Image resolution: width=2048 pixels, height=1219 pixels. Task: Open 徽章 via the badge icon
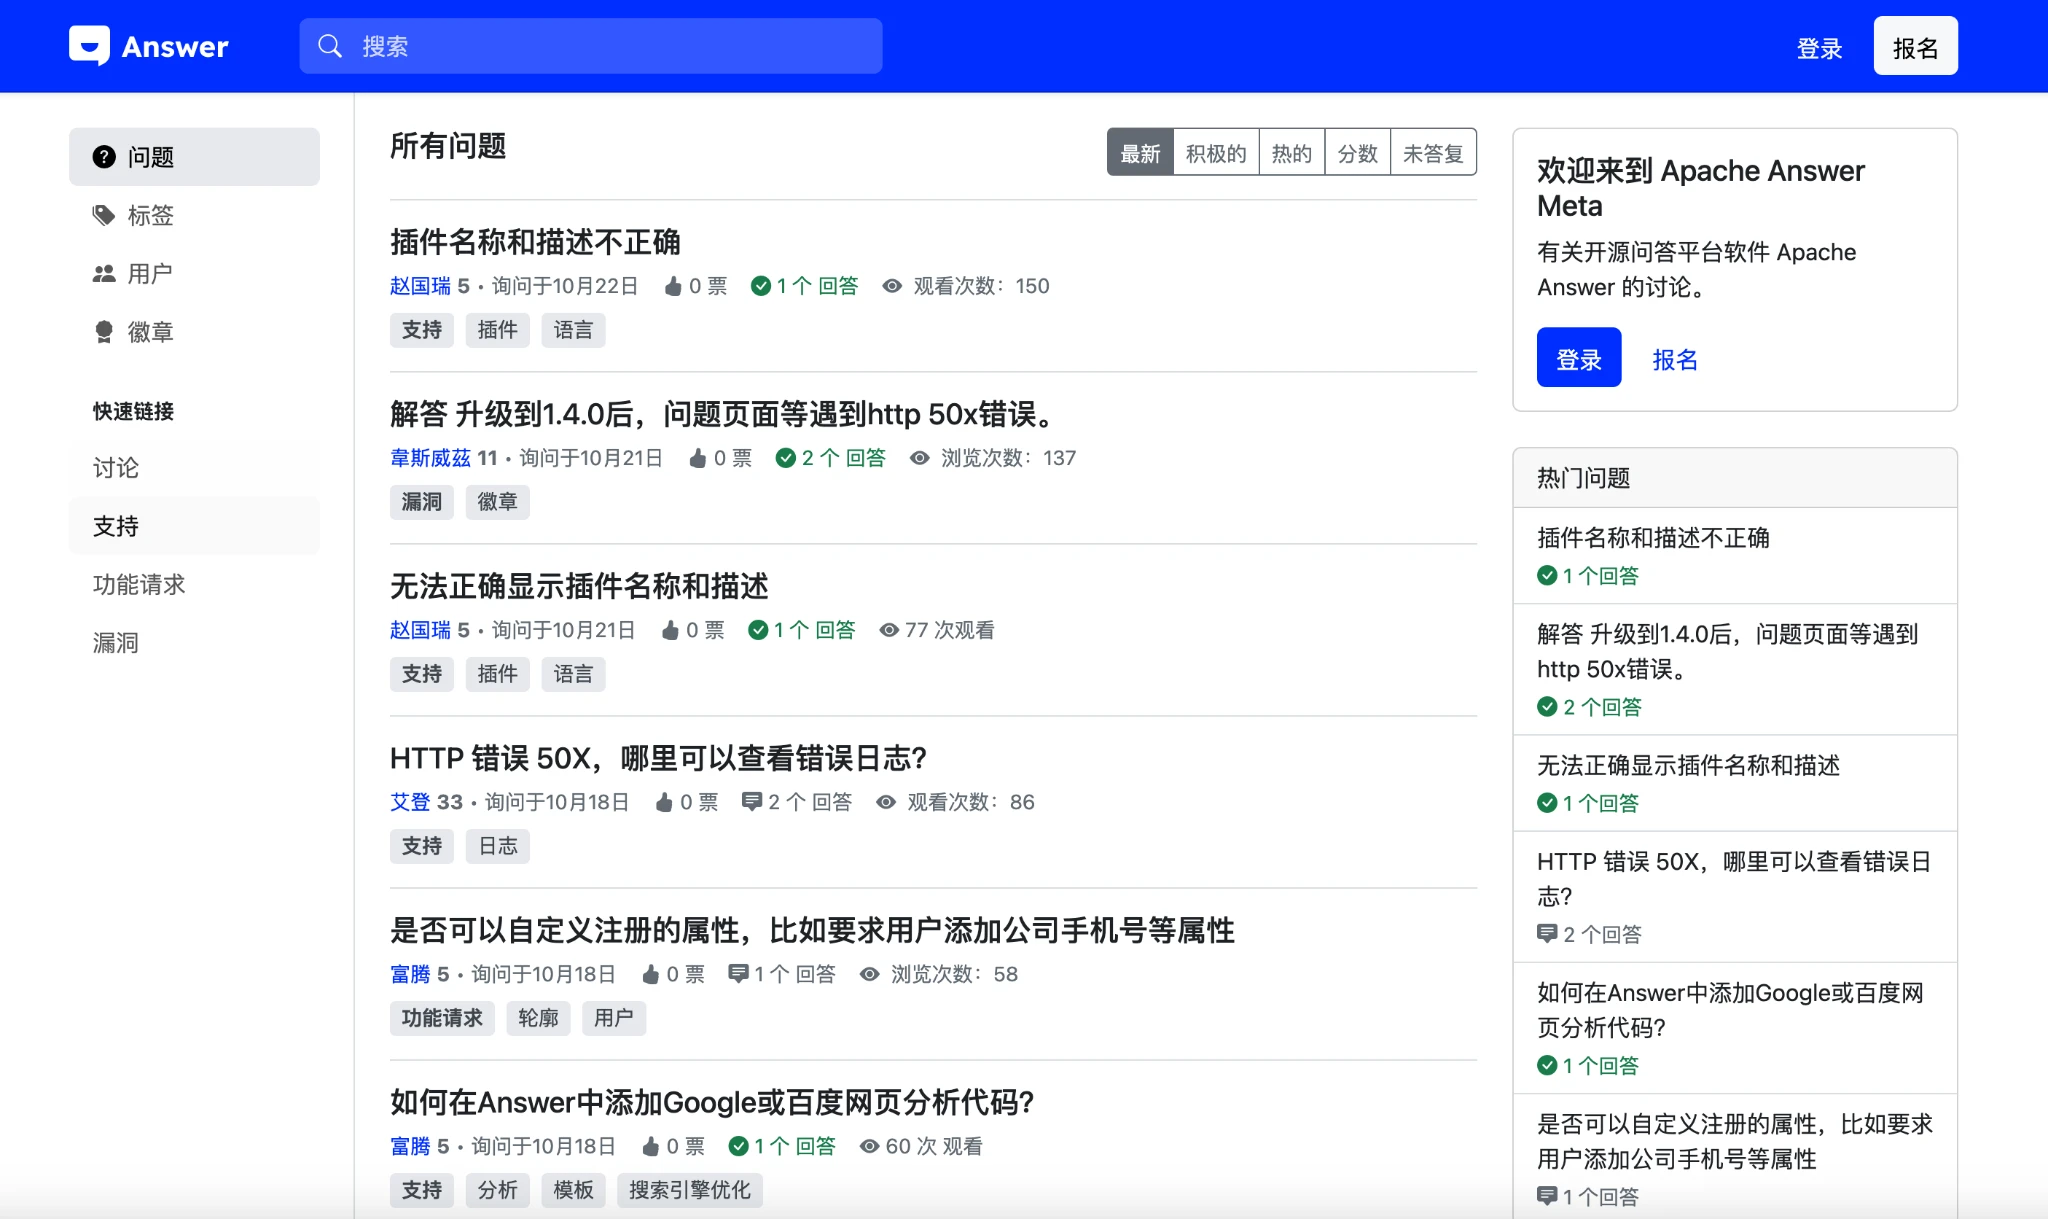click(104, 331)
